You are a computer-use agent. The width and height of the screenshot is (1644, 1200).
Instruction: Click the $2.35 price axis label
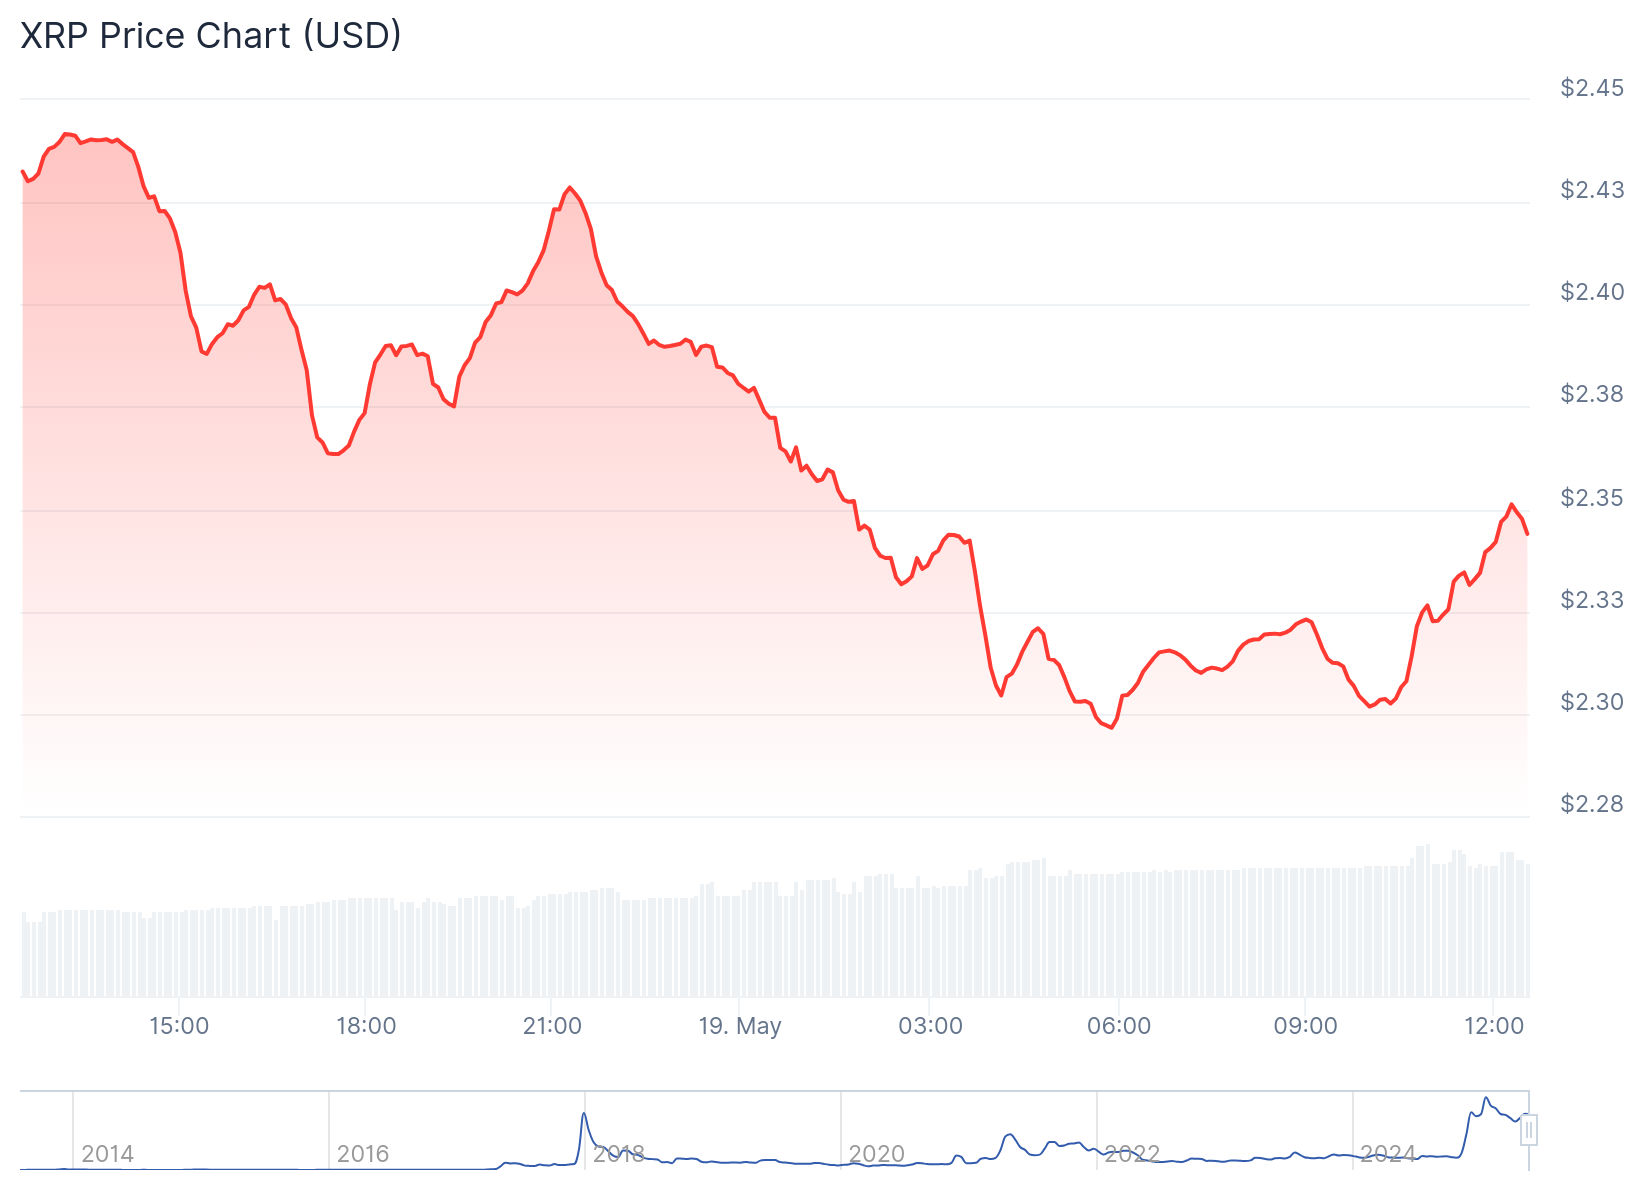pos(1592,498)
